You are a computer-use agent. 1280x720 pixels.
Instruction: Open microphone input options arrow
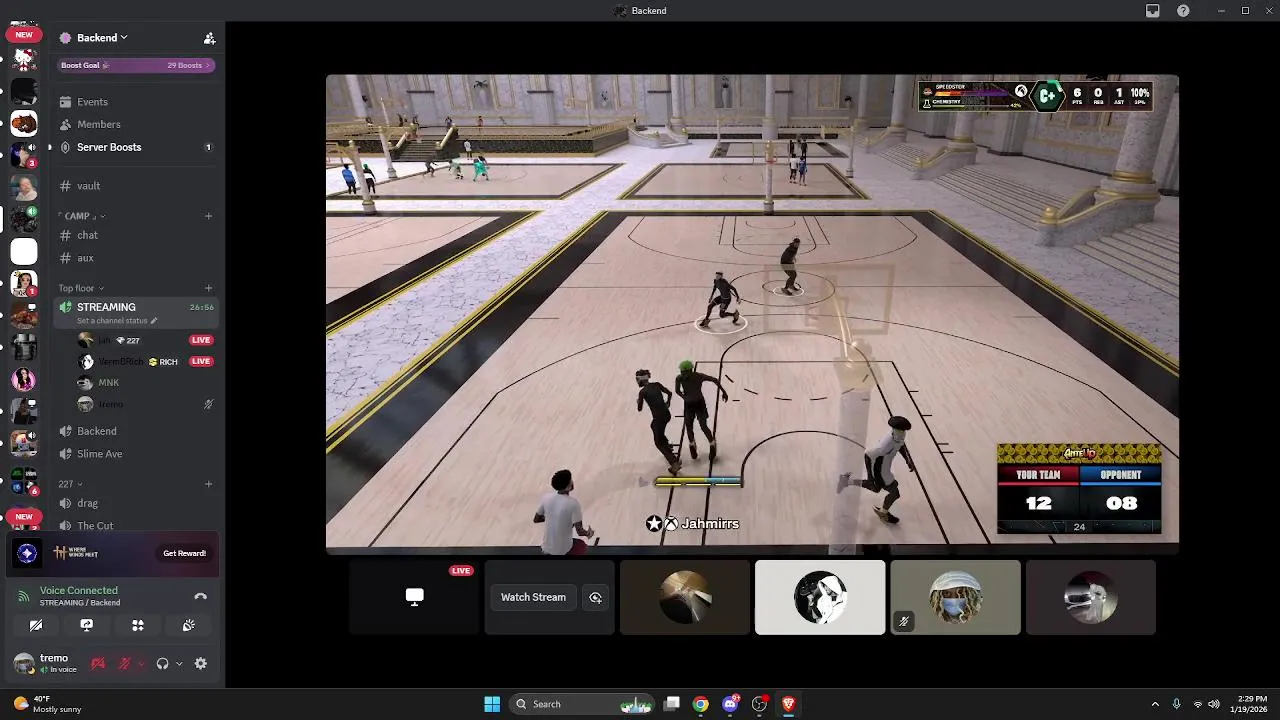point(141,663)
